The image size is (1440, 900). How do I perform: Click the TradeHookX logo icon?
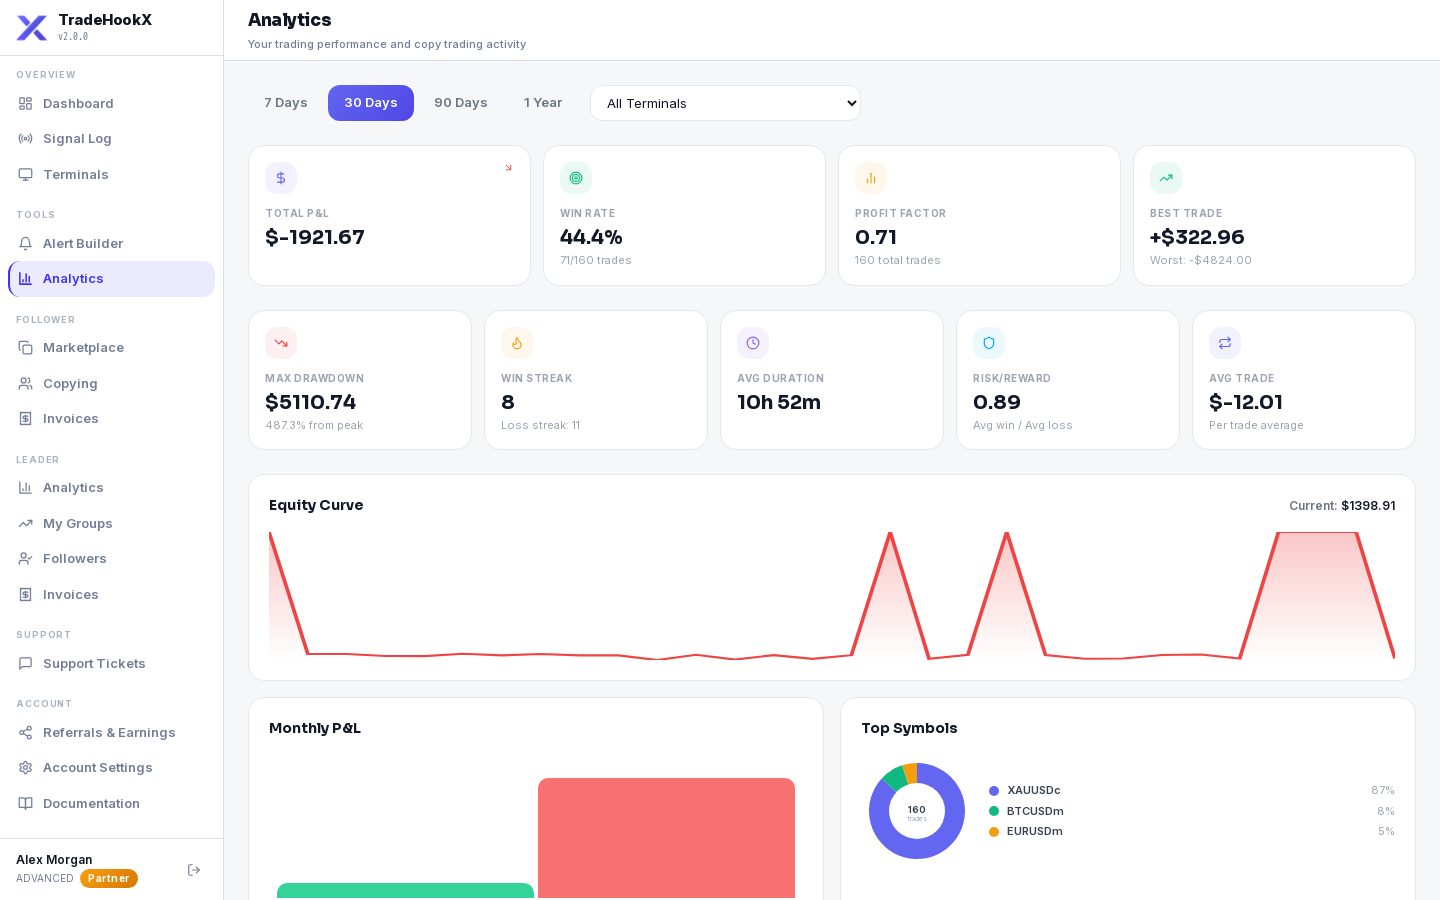click(x=32, y=28)
